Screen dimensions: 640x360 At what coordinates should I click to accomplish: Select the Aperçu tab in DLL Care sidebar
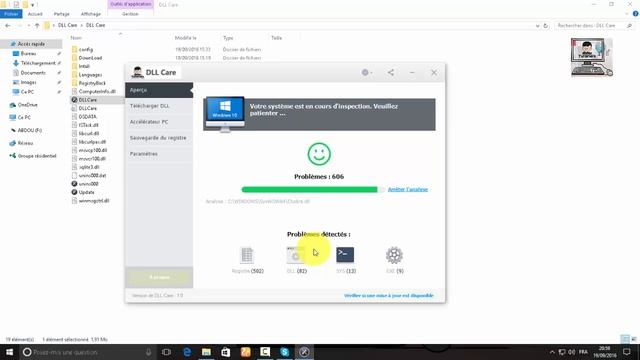point(159,90)
